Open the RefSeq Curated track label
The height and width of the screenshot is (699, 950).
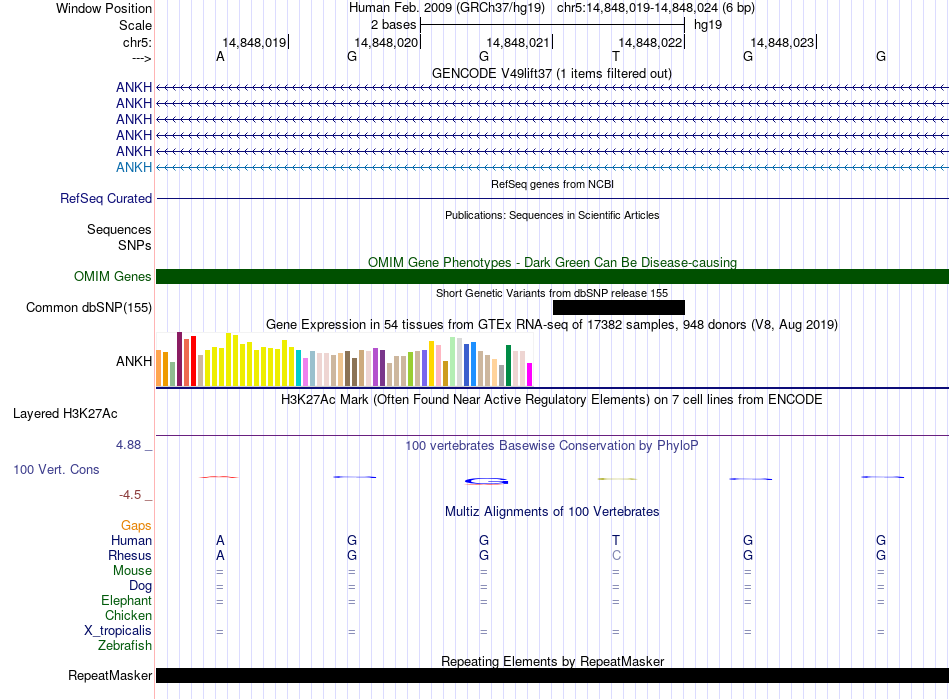coord(106,198)
